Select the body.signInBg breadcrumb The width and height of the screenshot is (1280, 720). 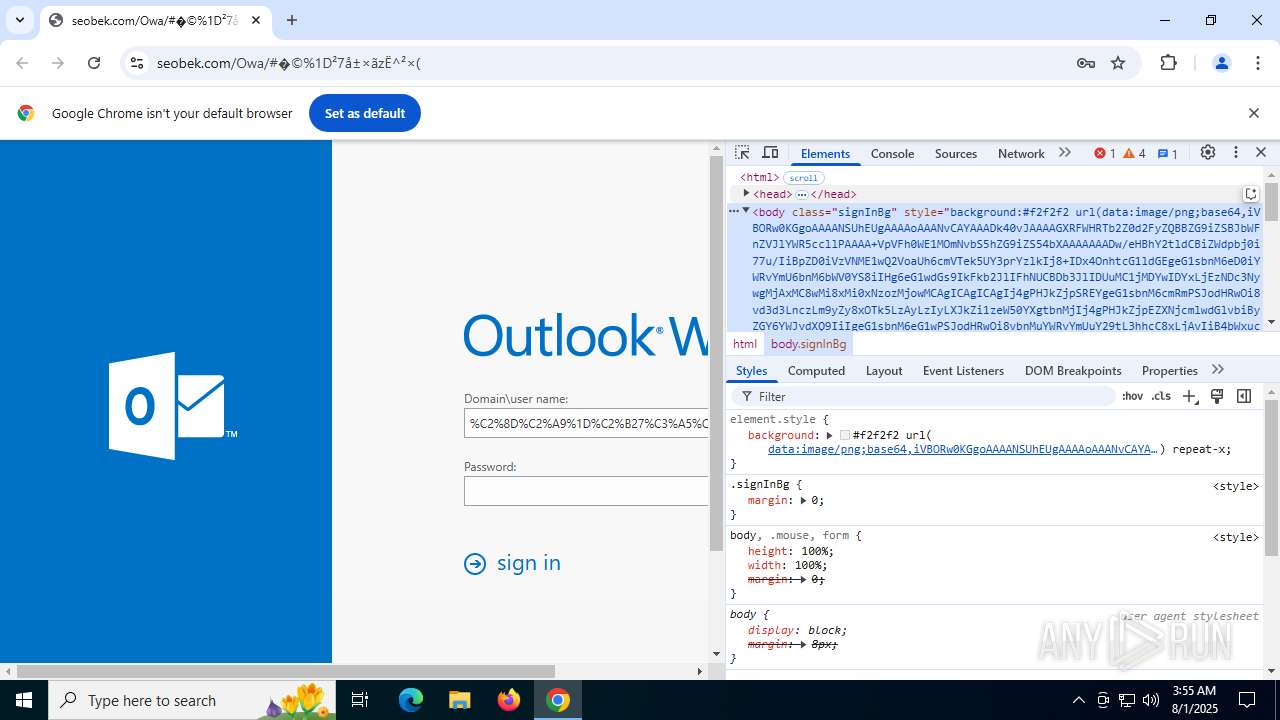[x=808, y=344]
